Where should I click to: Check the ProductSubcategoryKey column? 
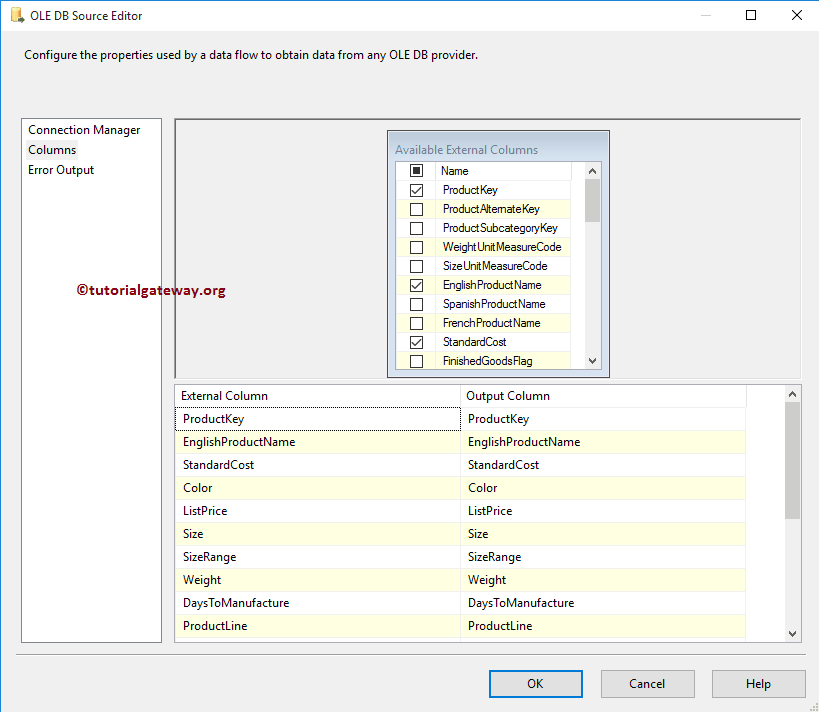pyautogui.click(x=417, y=228)
